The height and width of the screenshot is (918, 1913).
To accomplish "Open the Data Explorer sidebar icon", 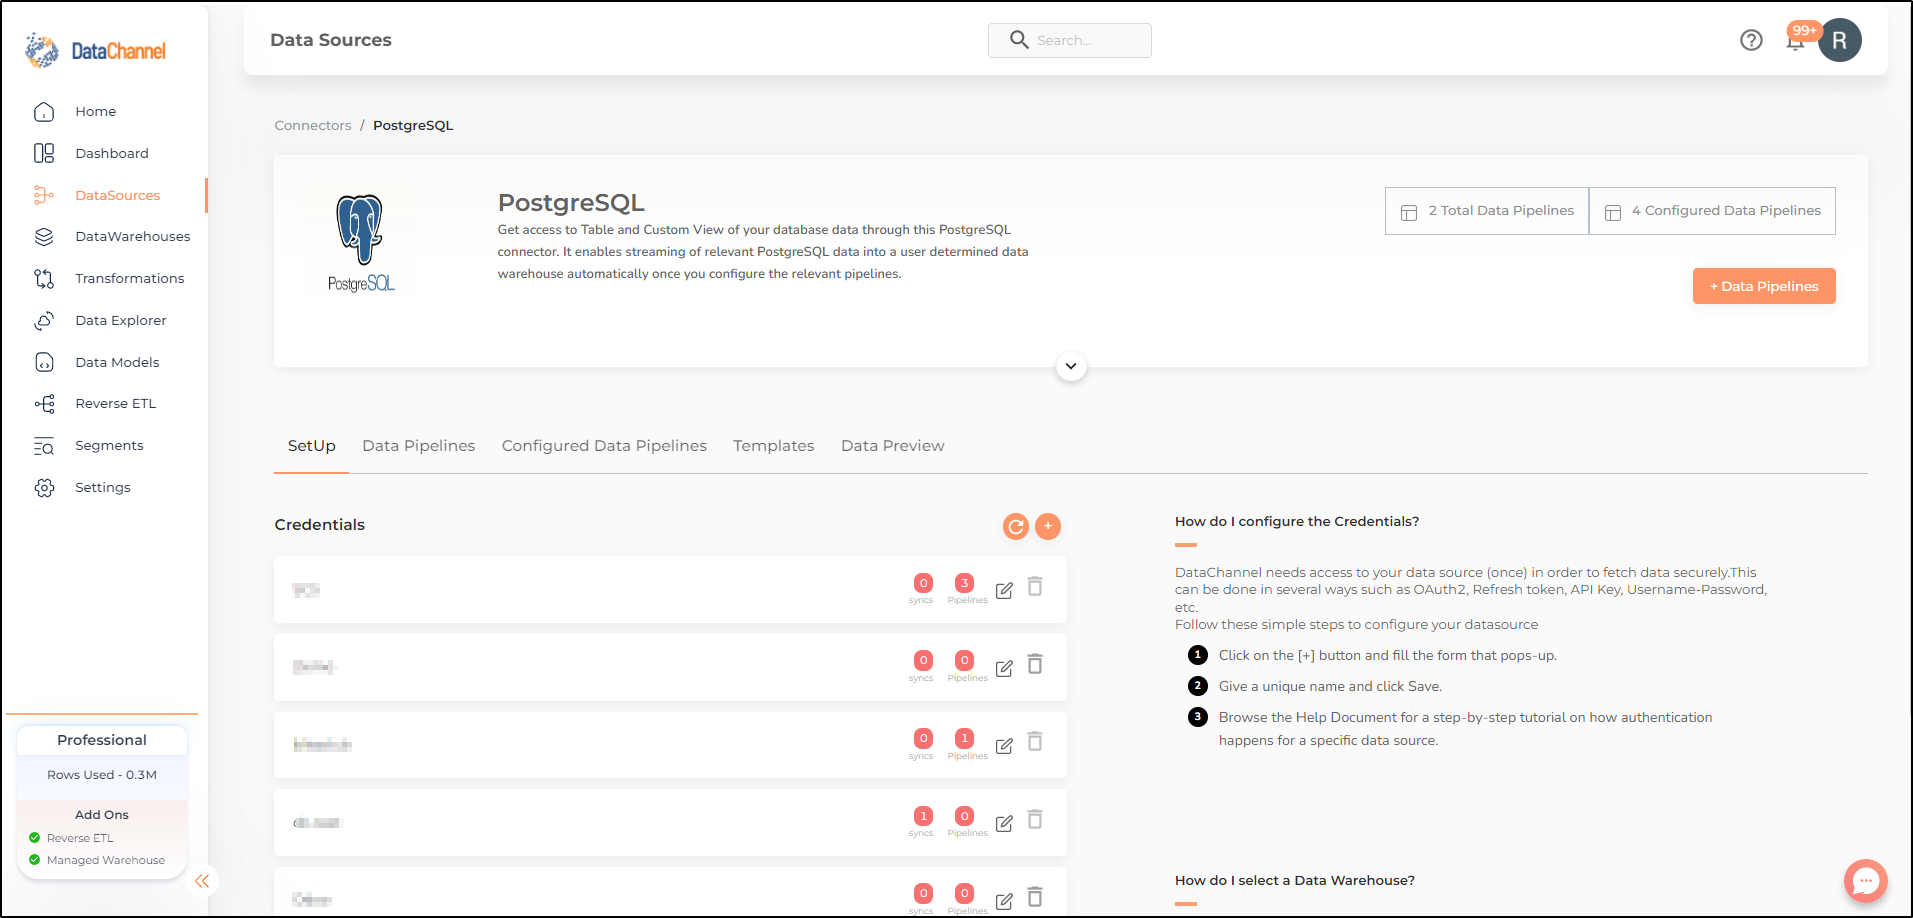I will pyautogui.click(x=44, y=320).
